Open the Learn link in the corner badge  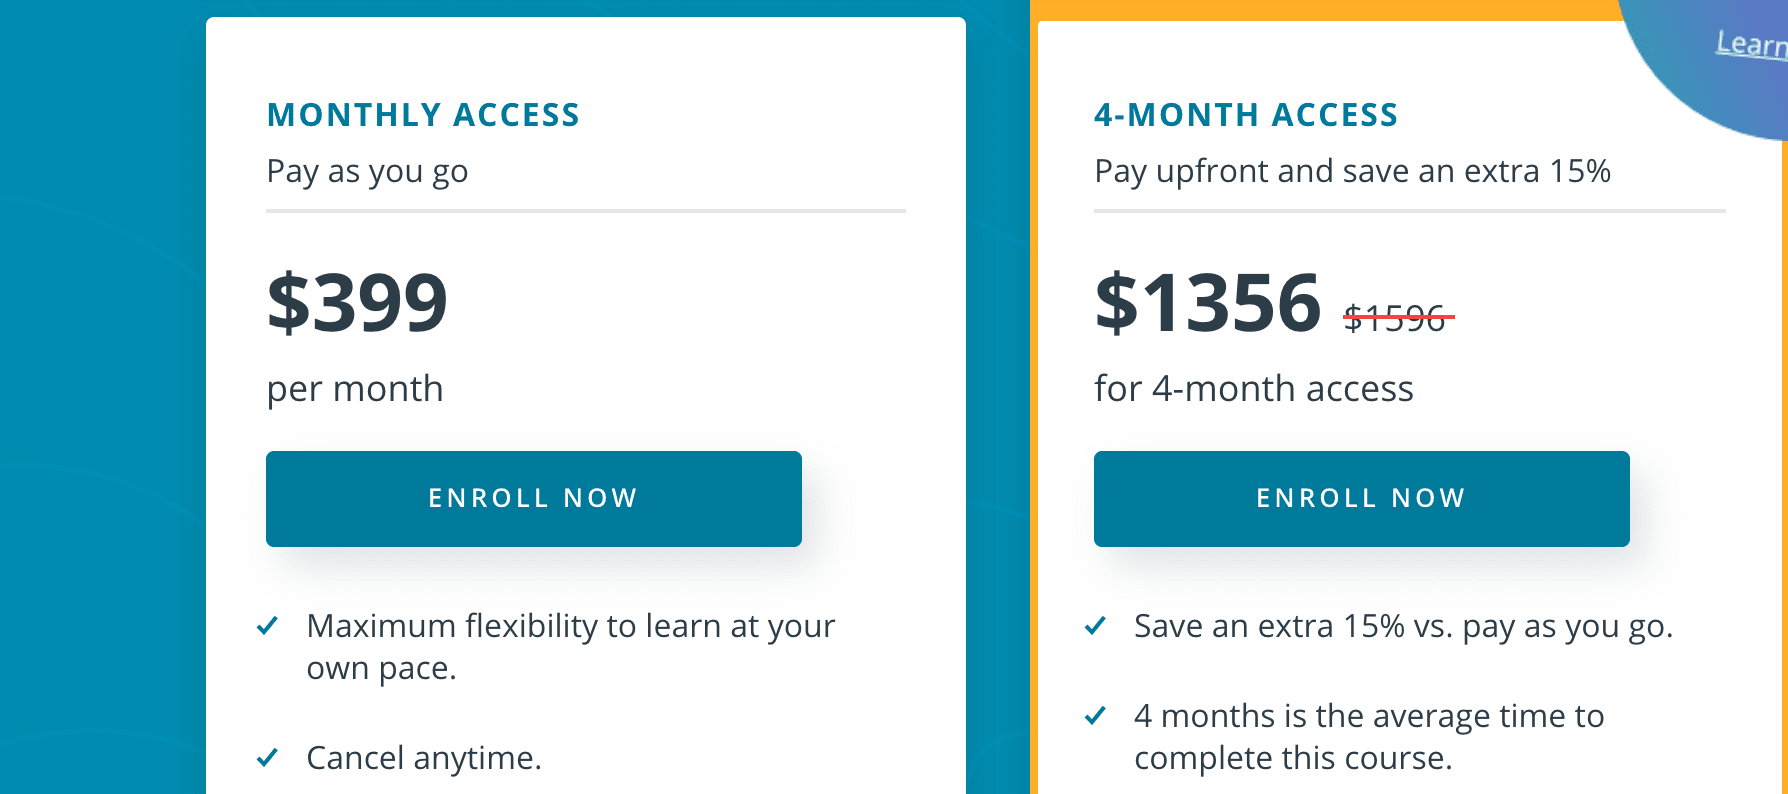tap(1751, 44)
